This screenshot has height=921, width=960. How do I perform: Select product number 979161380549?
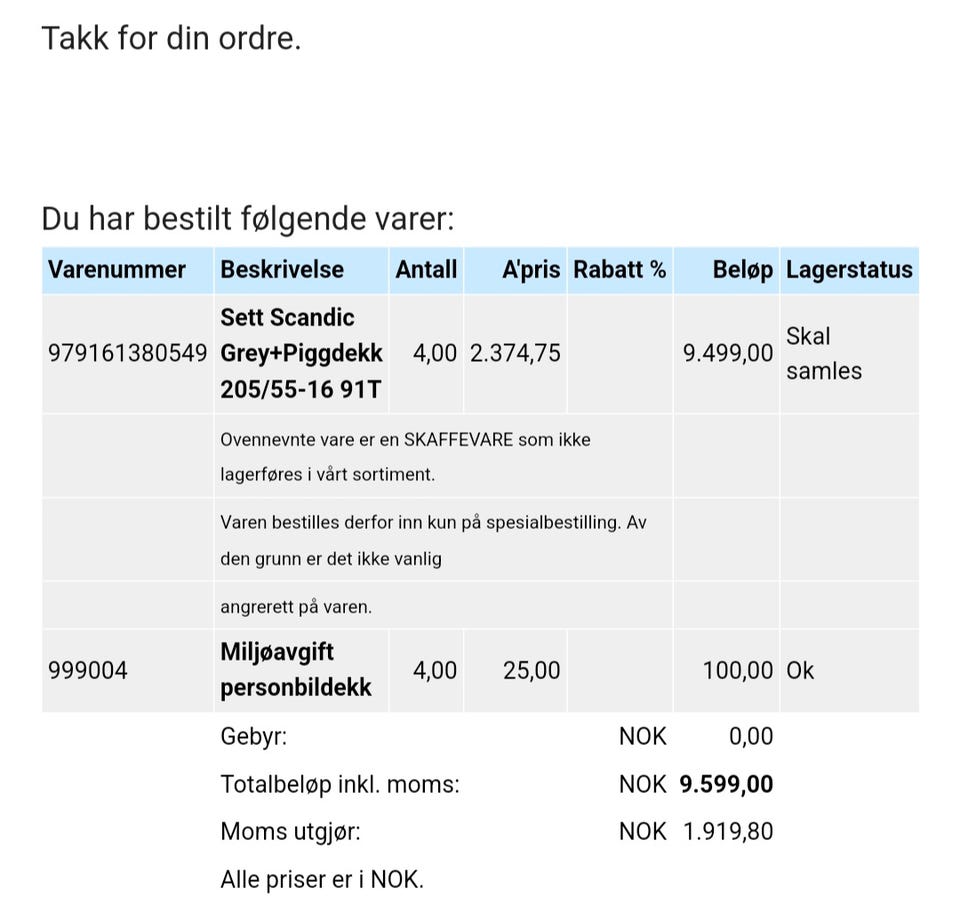(x=127, y=353)
